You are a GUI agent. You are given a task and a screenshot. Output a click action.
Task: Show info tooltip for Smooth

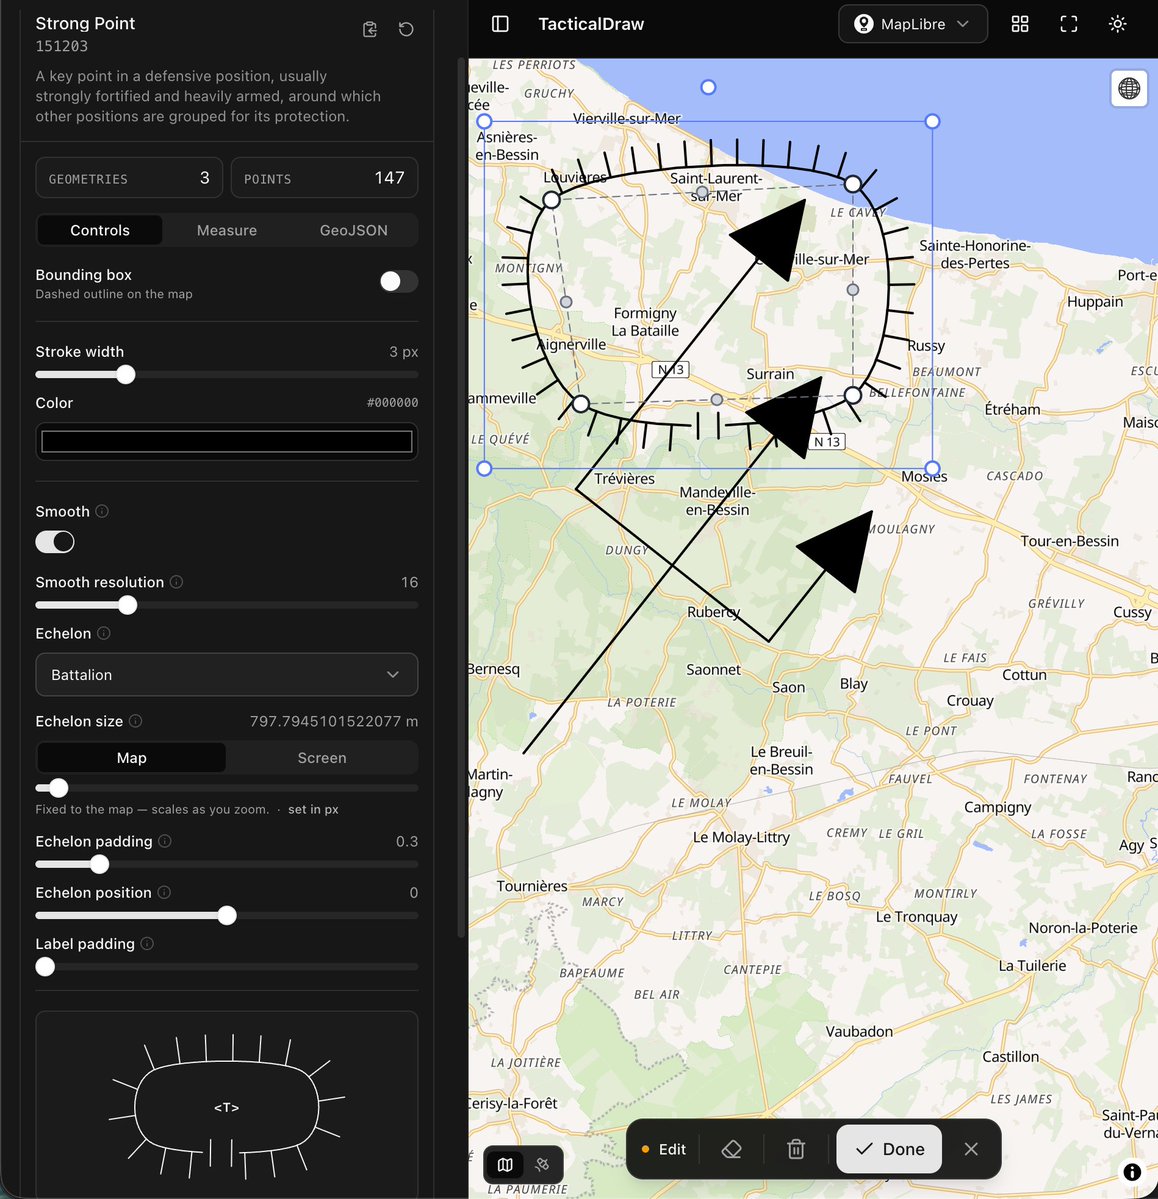(102, 511)
